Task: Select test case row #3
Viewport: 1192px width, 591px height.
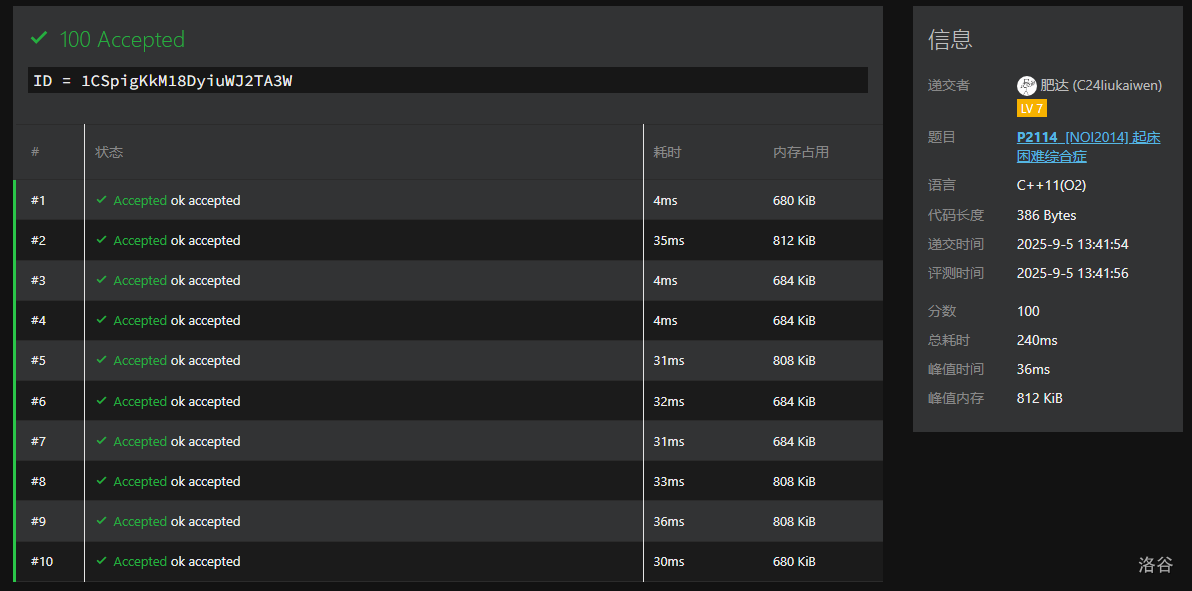Action: pyautogui.click(x=449, y=281)
